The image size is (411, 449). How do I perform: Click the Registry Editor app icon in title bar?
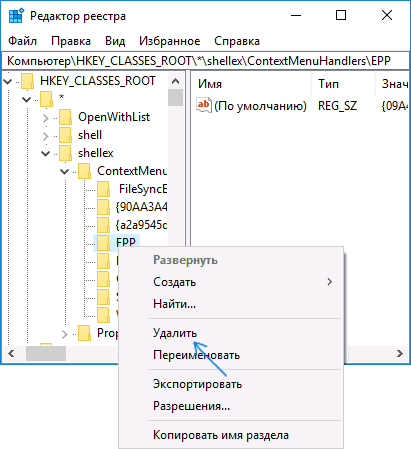(x=16, y=16)
